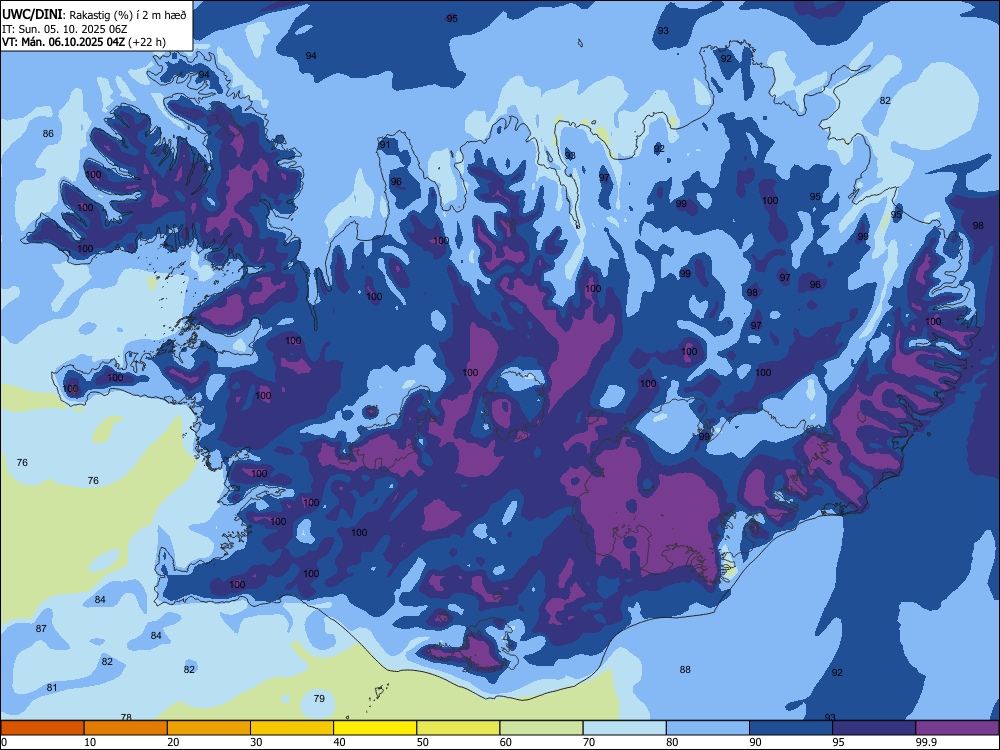The height and width of the screenshot is (750, 1000).
Task: Click the legend tick label '80'
Action: coord(672,742)
